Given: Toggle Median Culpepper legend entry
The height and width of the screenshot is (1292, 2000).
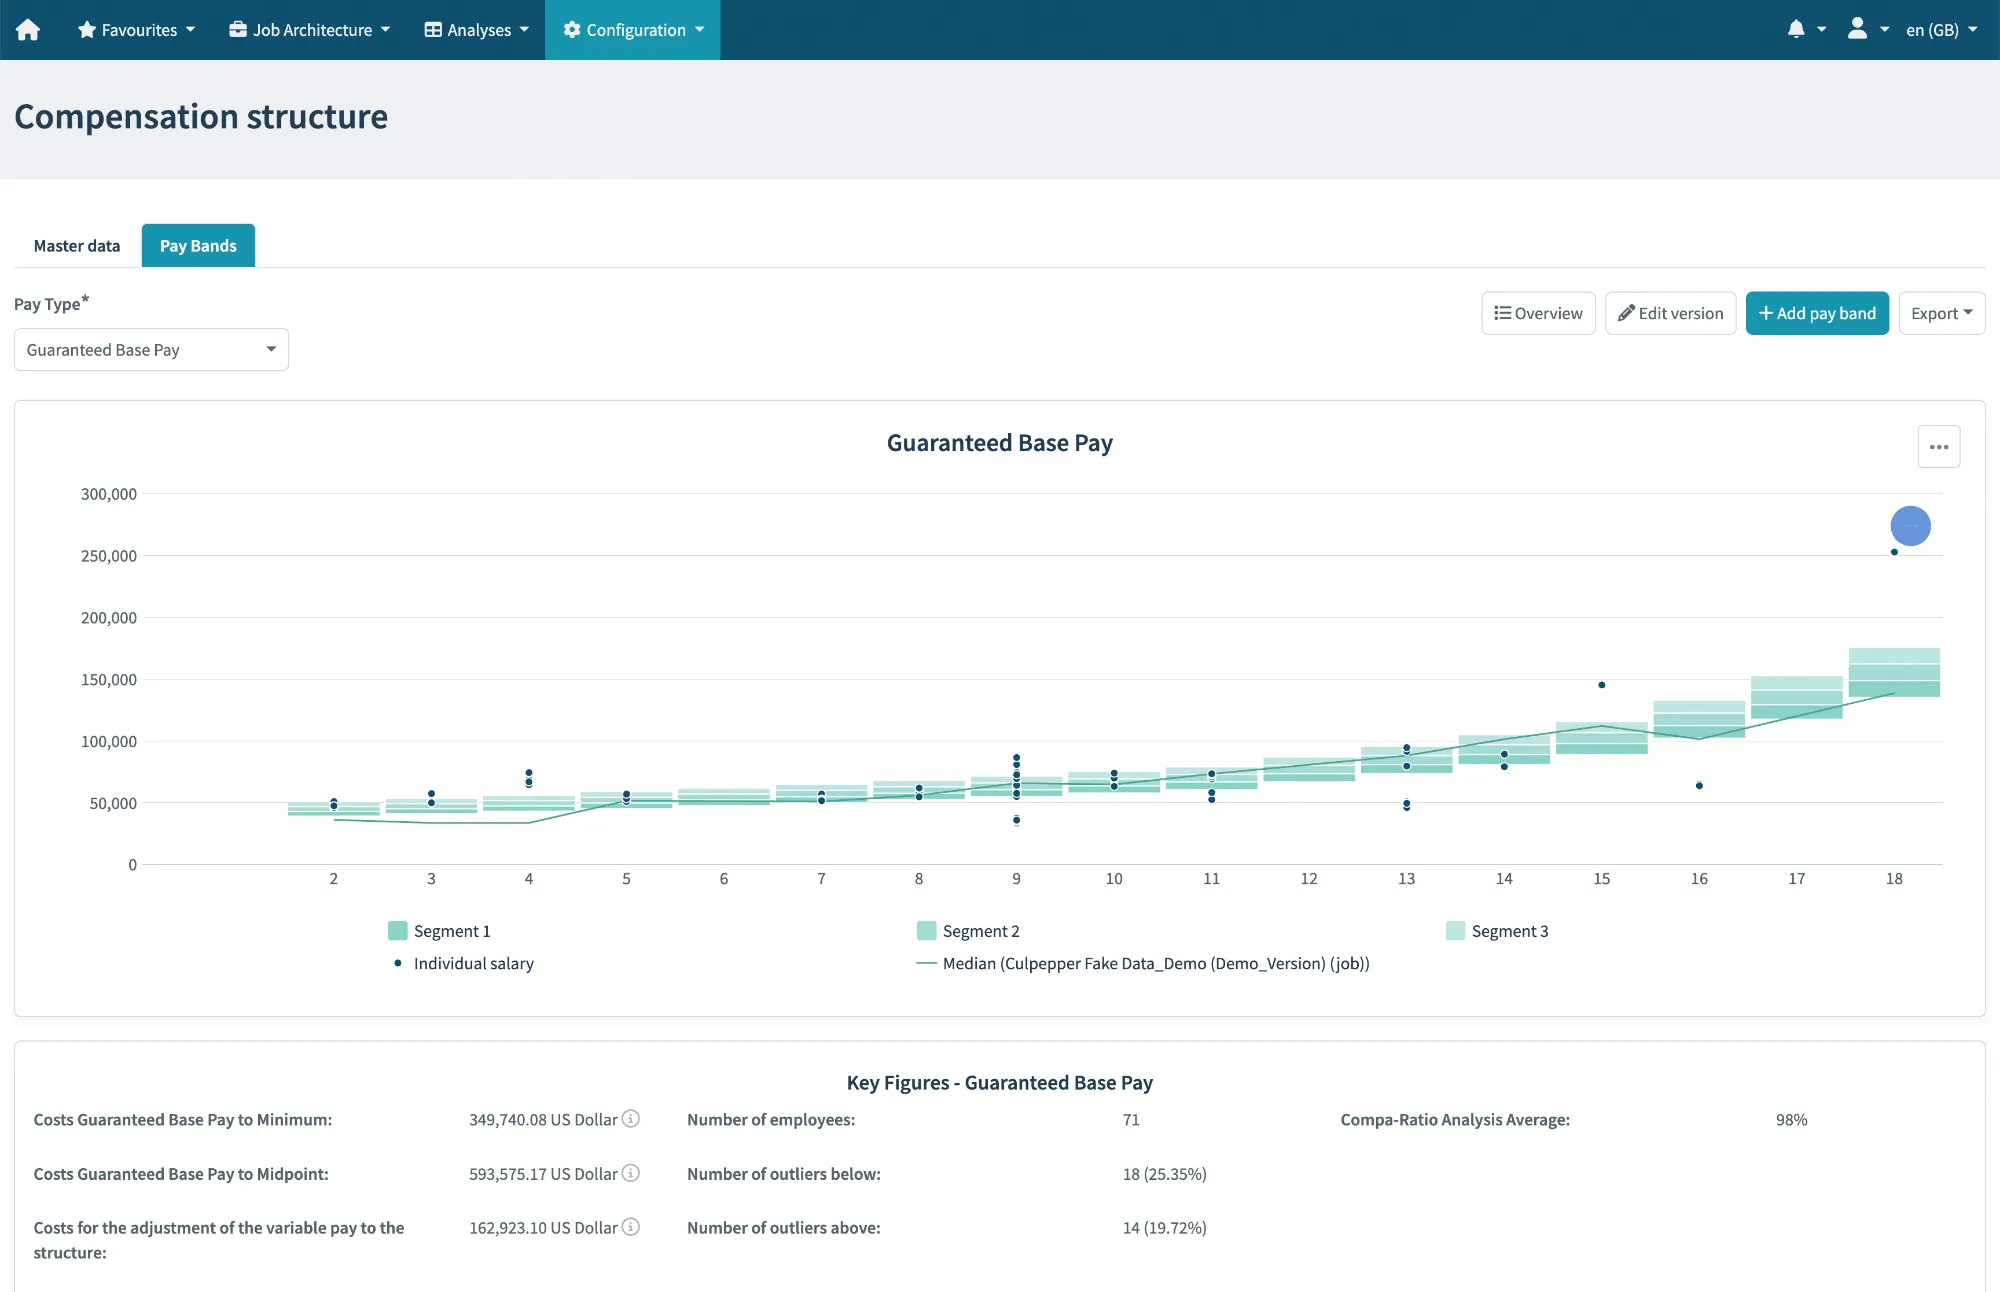Looking at the screenshot, I should [x=1143, y=963].
